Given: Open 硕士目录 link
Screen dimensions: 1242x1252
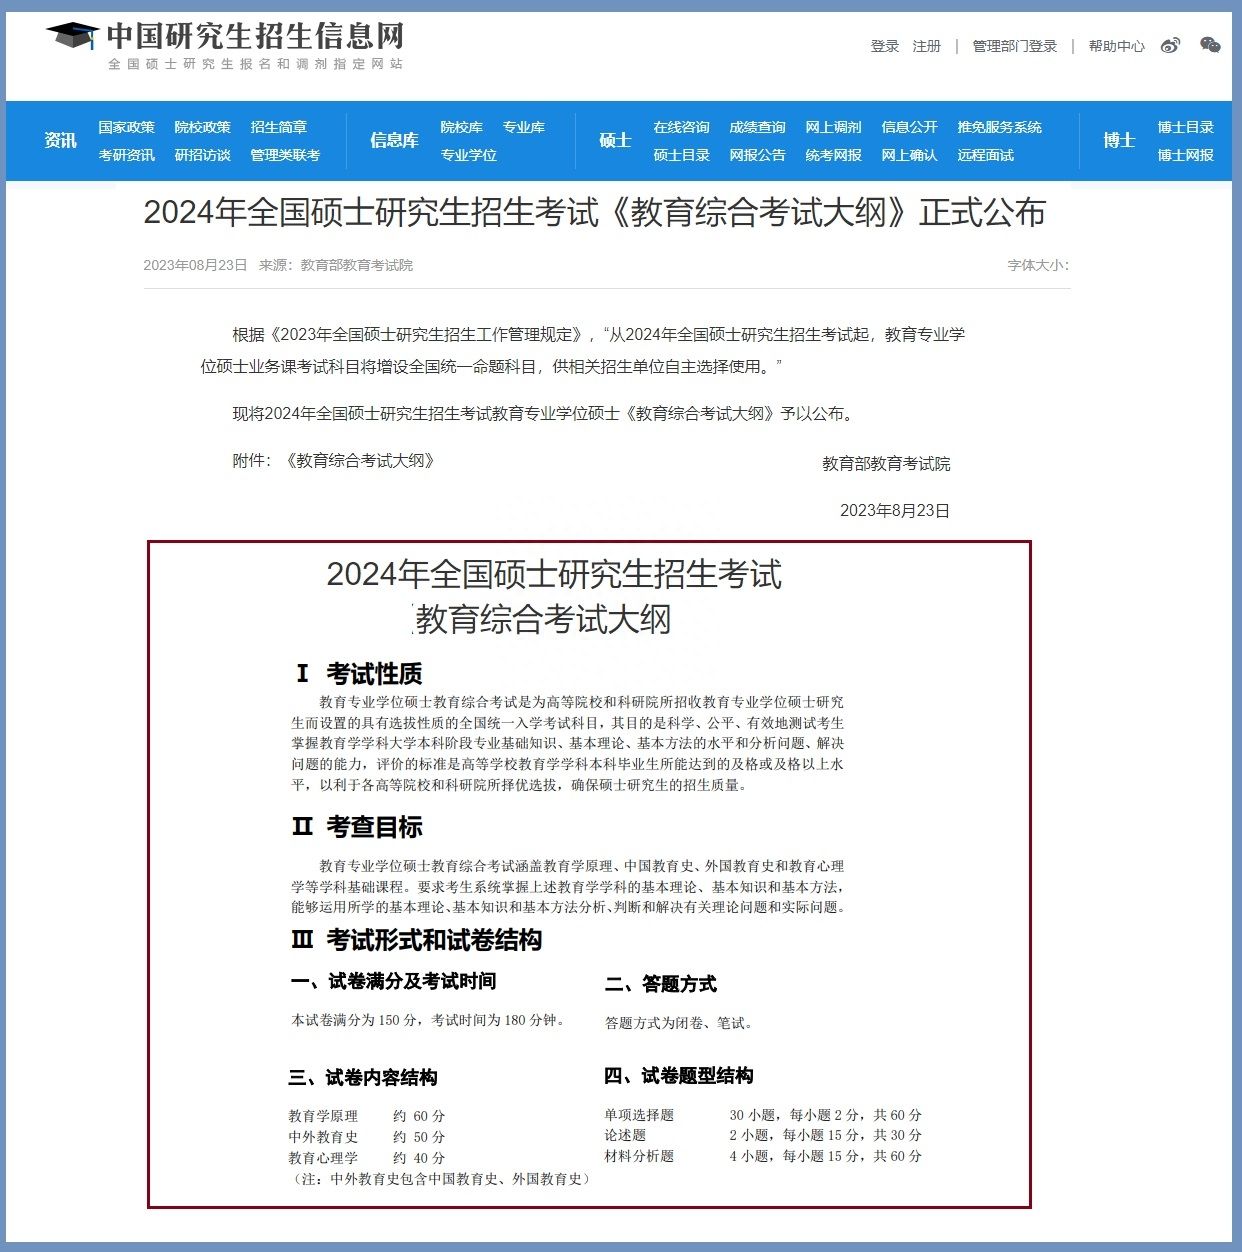Looking at the screenshot, I should pos(682,155).
